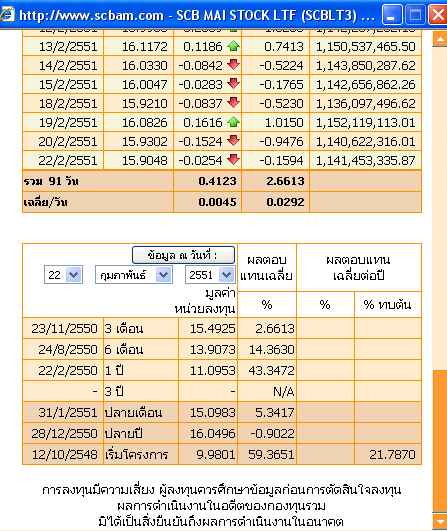Click the Internet Explorer icon in title bar
Image resolution: width=447 pixels, height=531 pixels.
click(7, 14)
